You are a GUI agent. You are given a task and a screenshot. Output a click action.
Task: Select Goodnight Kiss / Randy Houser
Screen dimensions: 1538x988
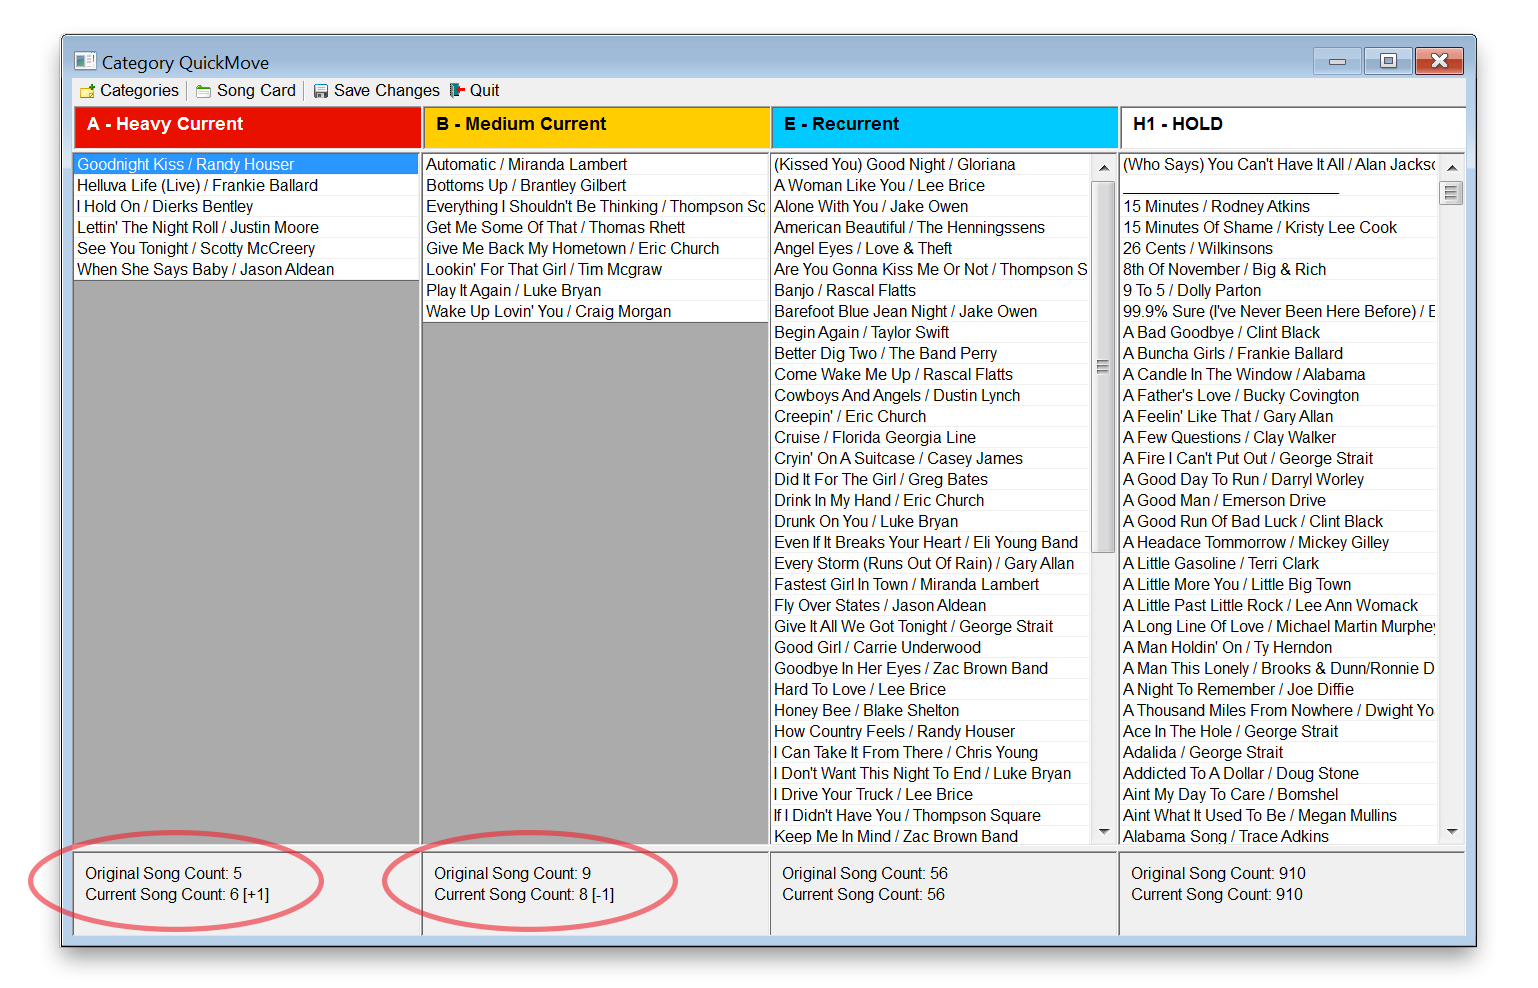click(x=186, y=164)
